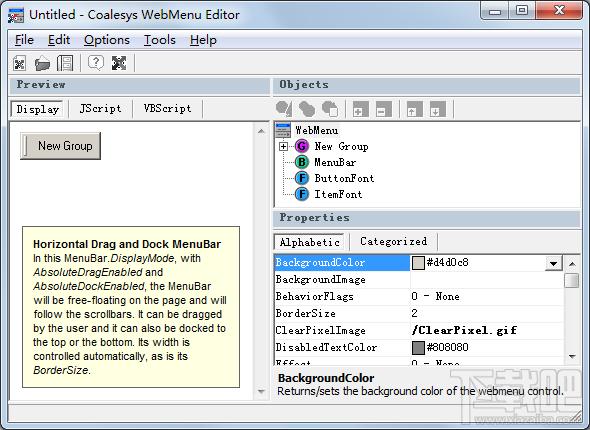Click the properties list scroll down arrow
Screen dimensions: 590x430
(572, 356)
